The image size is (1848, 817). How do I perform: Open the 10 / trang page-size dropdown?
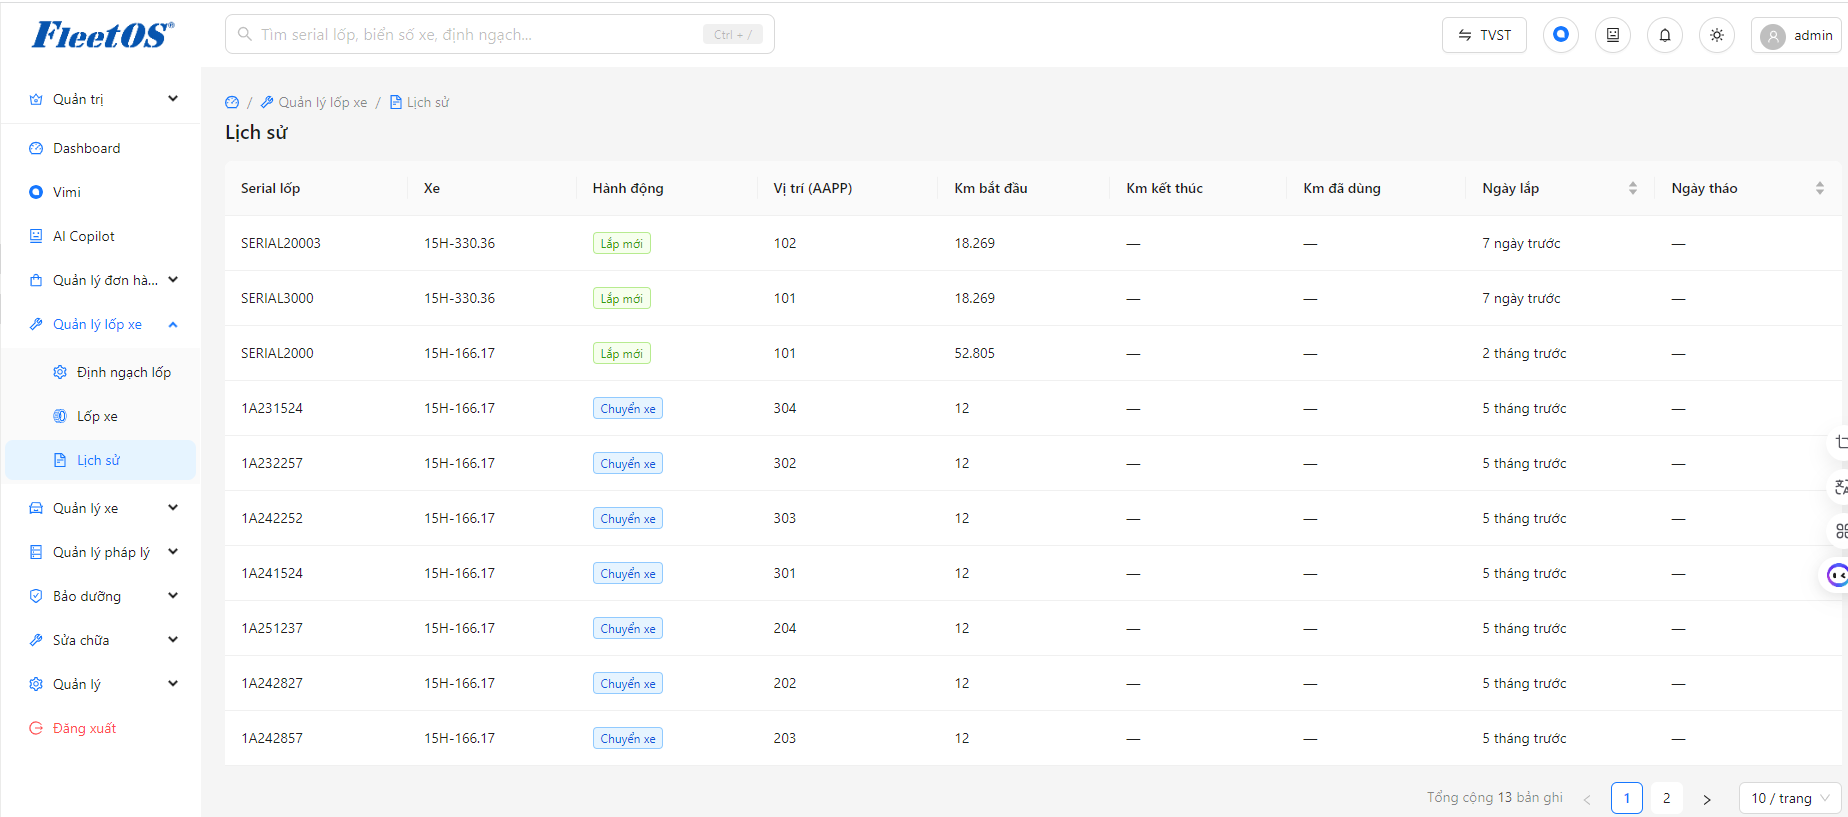1791,798
